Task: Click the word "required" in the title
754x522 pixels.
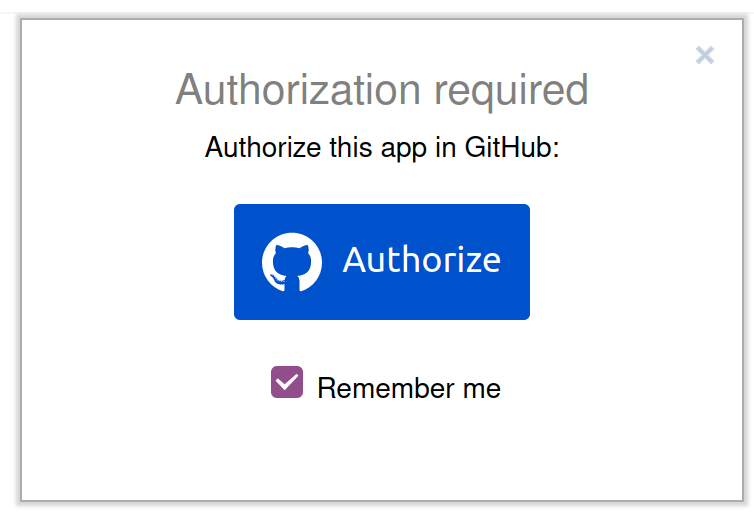Action: (x=511, y=90)
